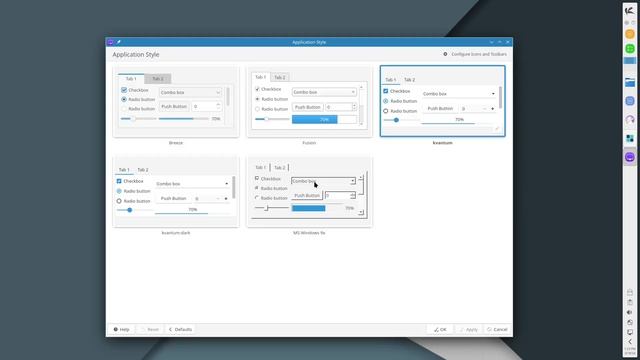Viewport: 640px width, 360px height.
Task: Click the spin box in kvantum-dark preview
Action: point(211,198)
